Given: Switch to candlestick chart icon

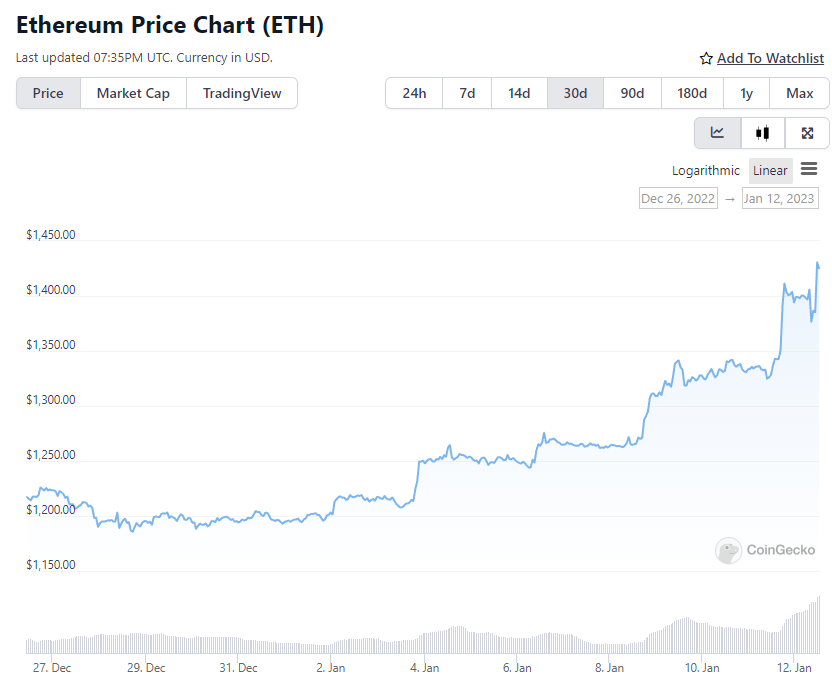Looking at the screenshot, I should (x=763, y=133).
